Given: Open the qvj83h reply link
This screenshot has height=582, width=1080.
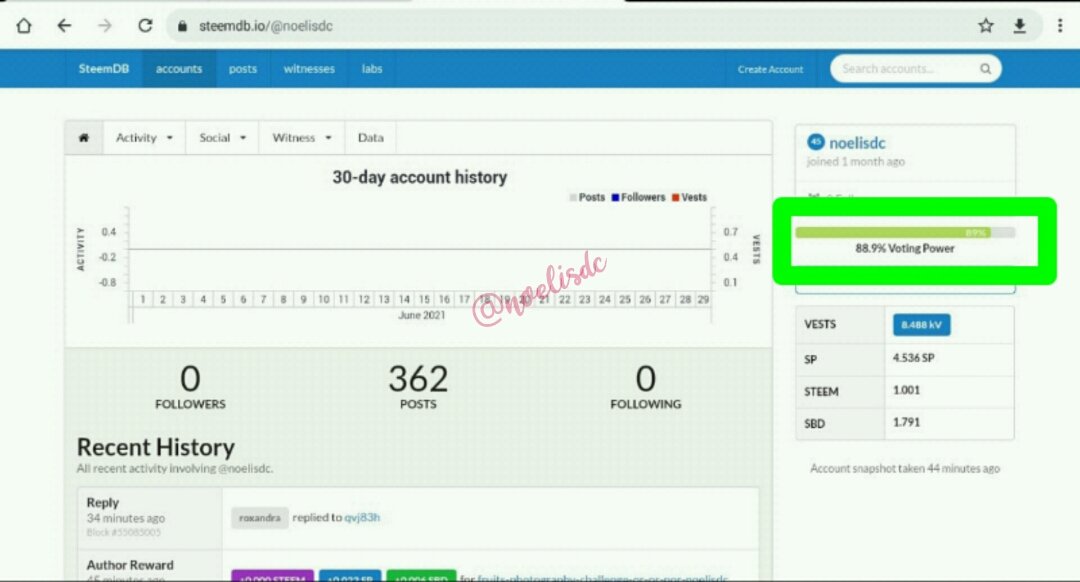Looking at the screenshot, I should click(362, 517).
